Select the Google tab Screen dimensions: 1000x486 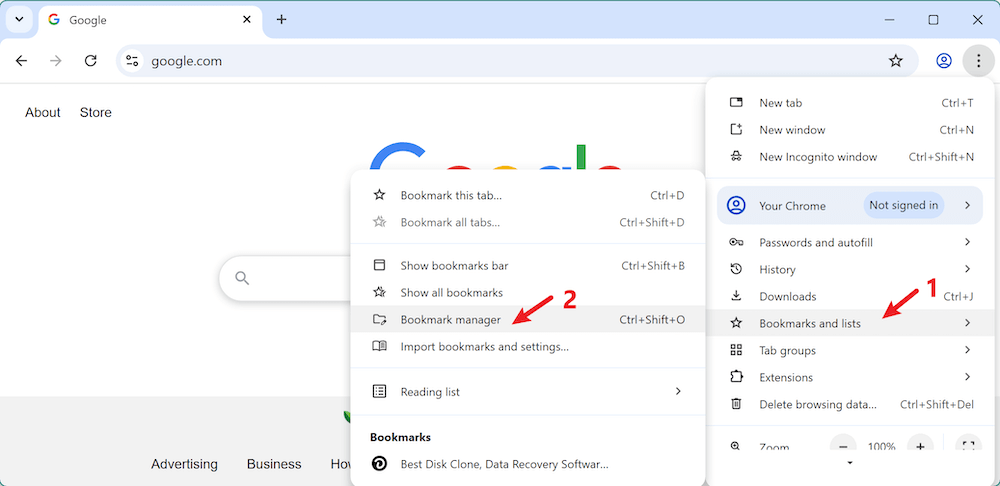(151, 20)
